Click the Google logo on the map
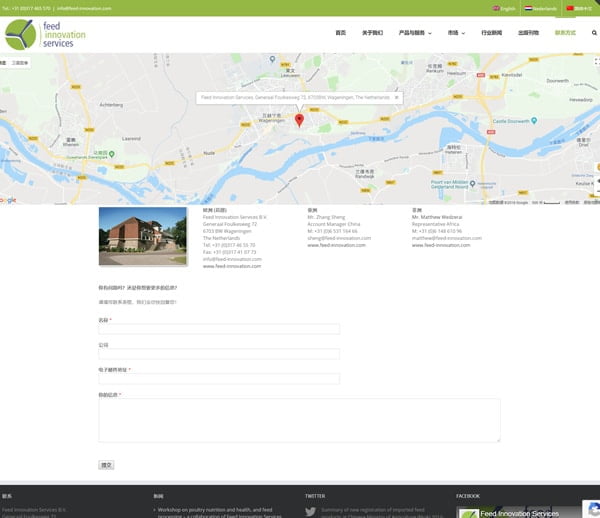Viewport: 600px width, 518px height. point(9,200)
